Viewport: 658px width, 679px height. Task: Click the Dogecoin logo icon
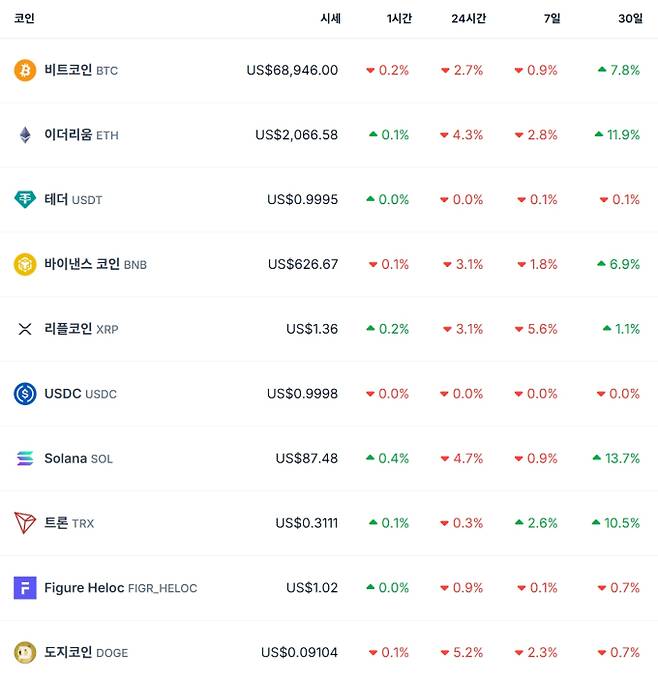click(x=25, y=653)
